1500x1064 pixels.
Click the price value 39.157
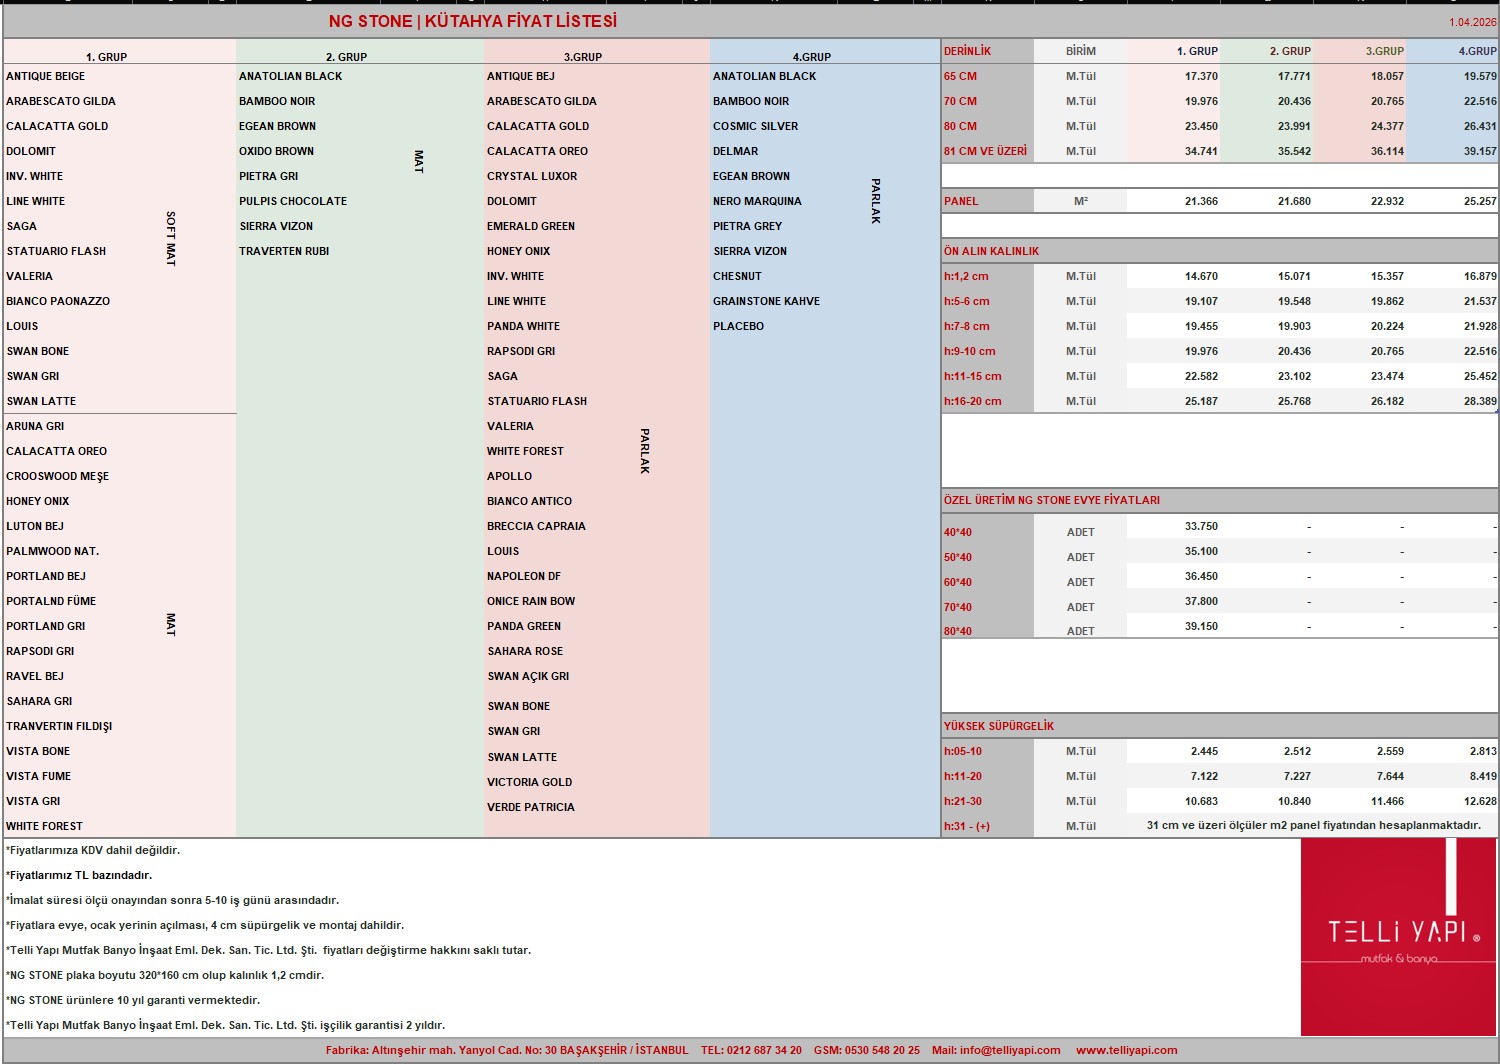(1480, 151)
